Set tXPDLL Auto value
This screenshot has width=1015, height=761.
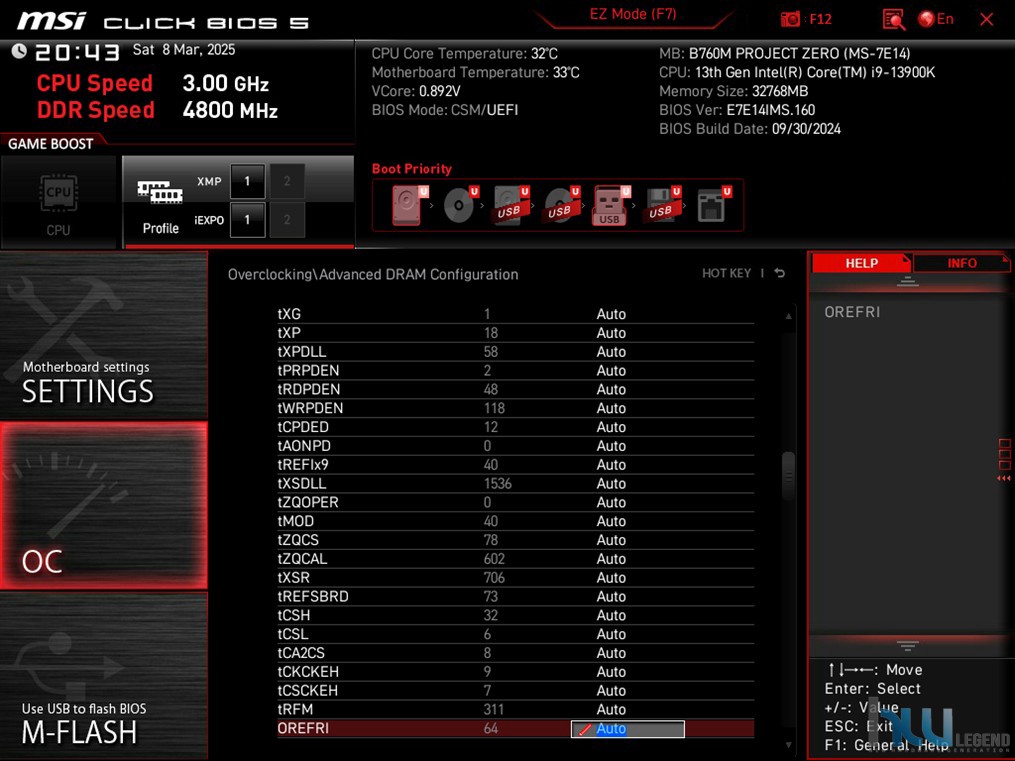click(x=611, y=351)
